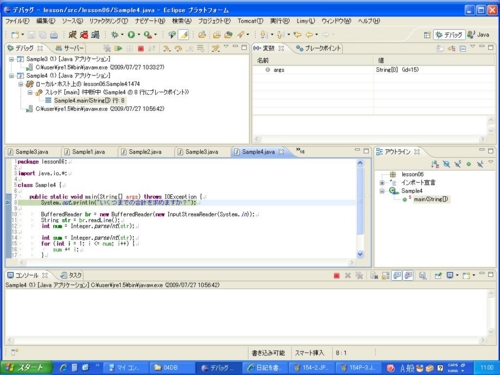500x375 pixels.
Task: Open the New wizard dropdown arrow
Action: 22,35
